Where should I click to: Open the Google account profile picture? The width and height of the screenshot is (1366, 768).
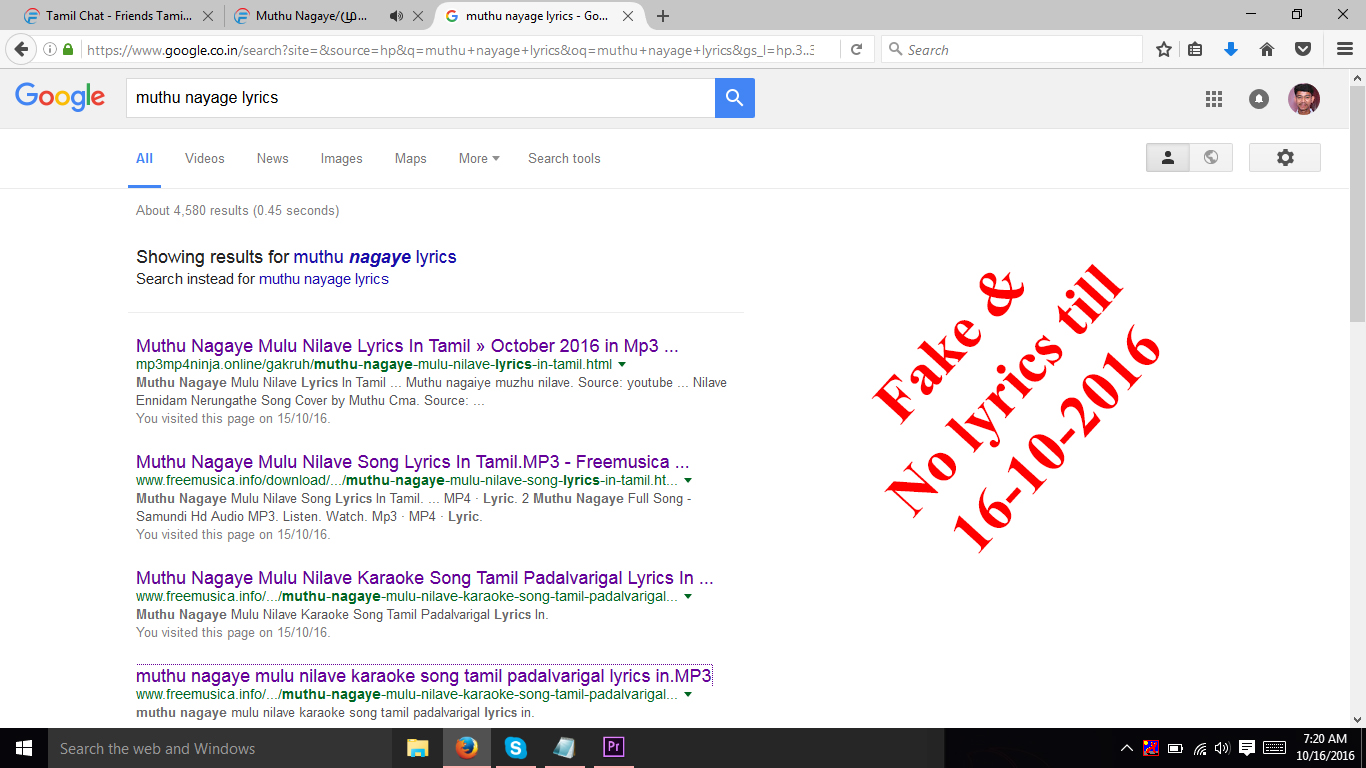pos(1304,98)
